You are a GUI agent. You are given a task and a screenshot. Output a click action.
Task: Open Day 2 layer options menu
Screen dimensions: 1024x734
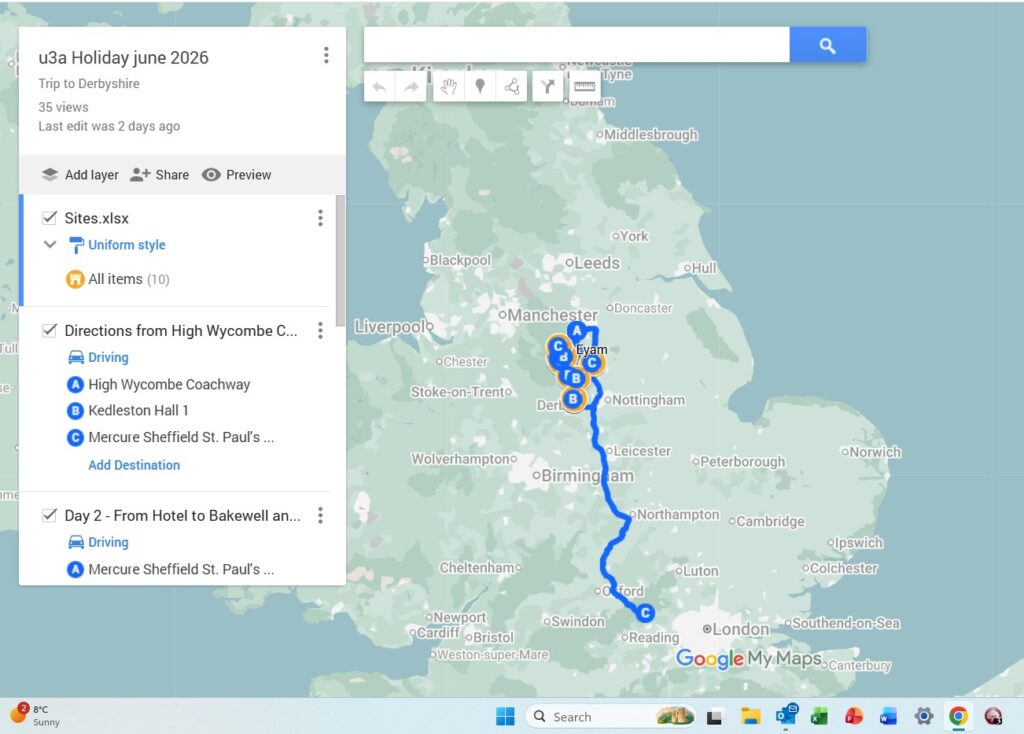320,515
